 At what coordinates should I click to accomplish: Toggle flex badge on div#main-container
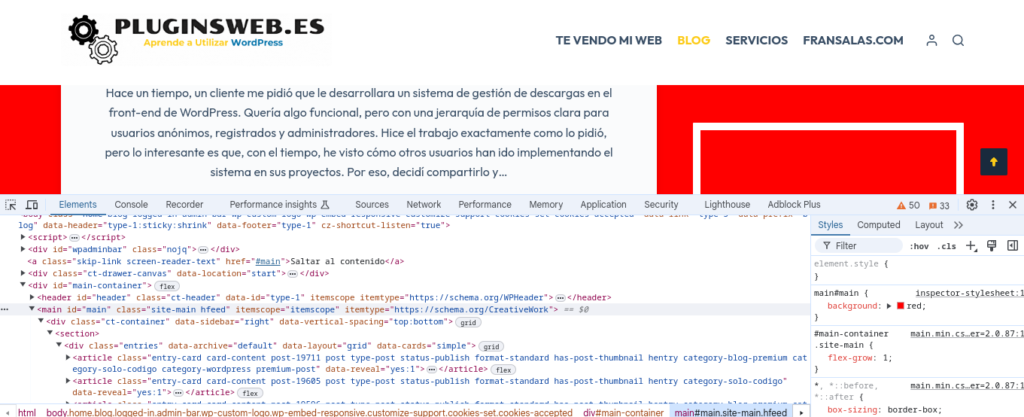168,286
